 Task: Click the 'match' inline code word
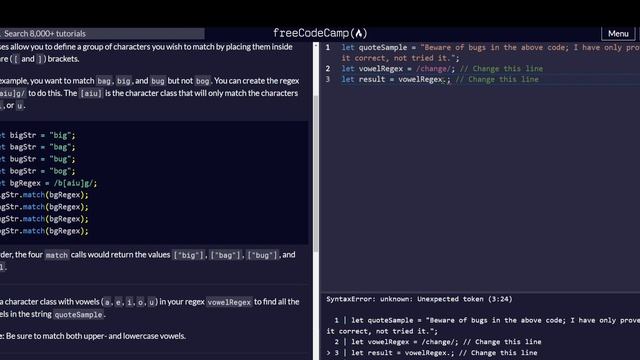pos(57,255)
